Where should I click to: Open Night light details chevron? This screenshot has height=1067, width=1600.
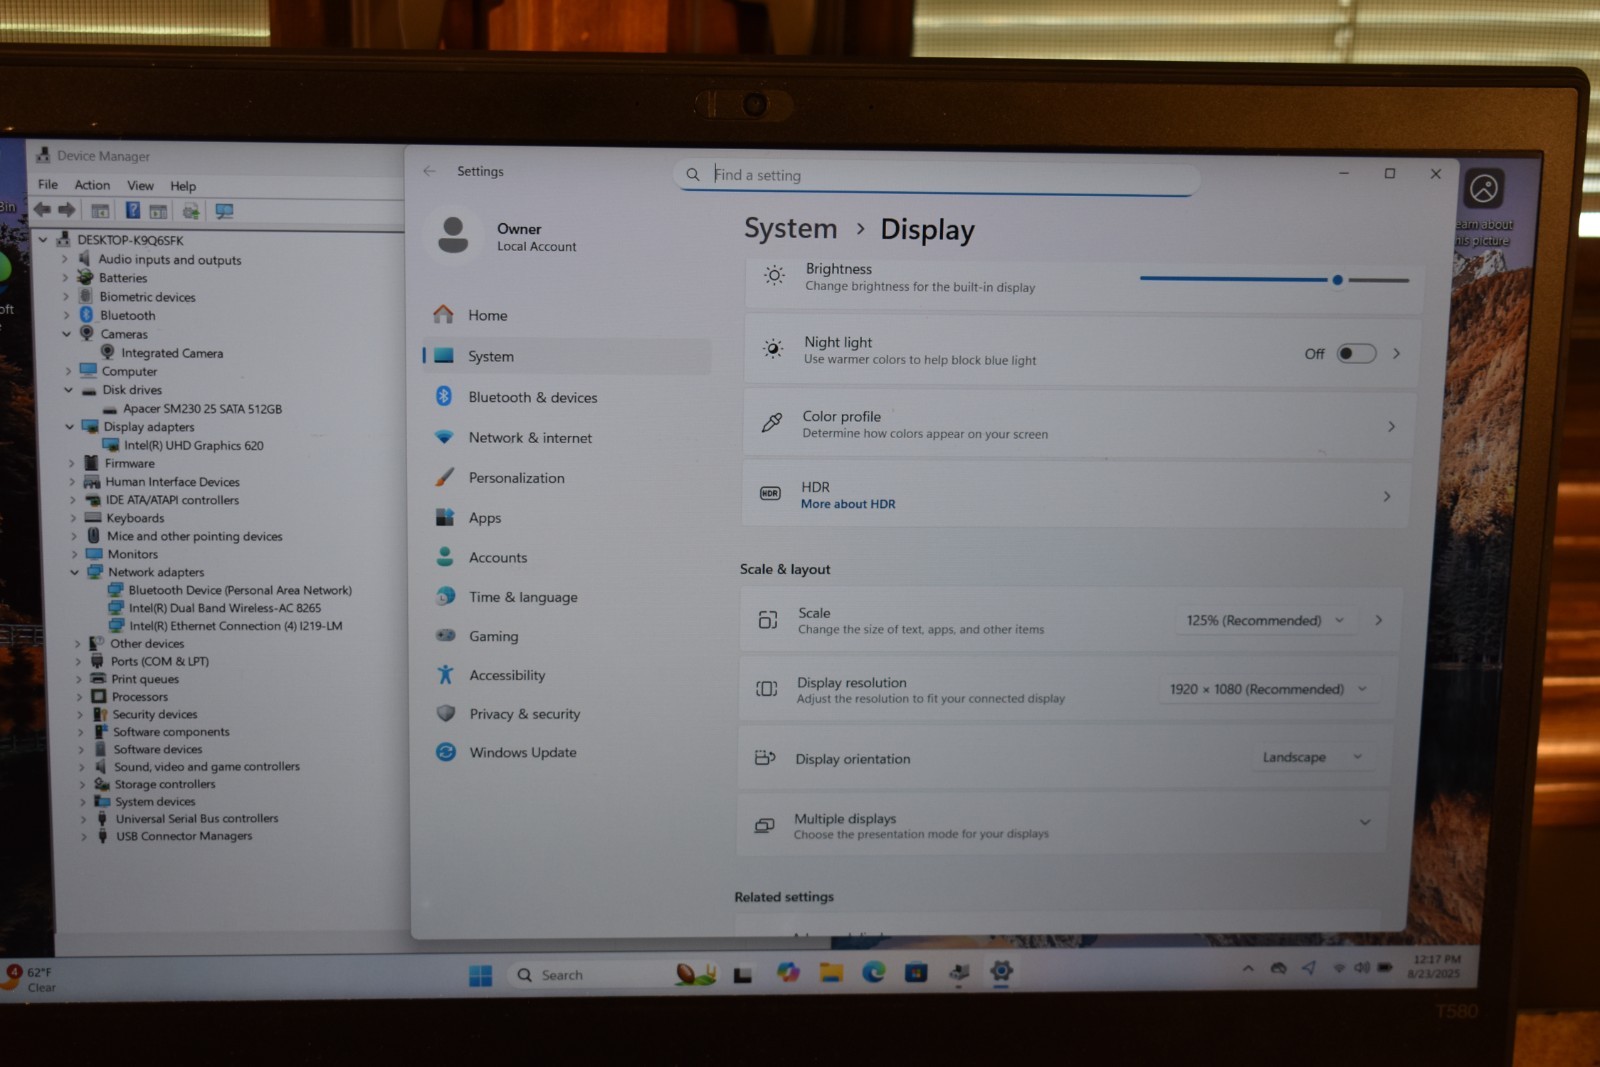[1397, 353]
